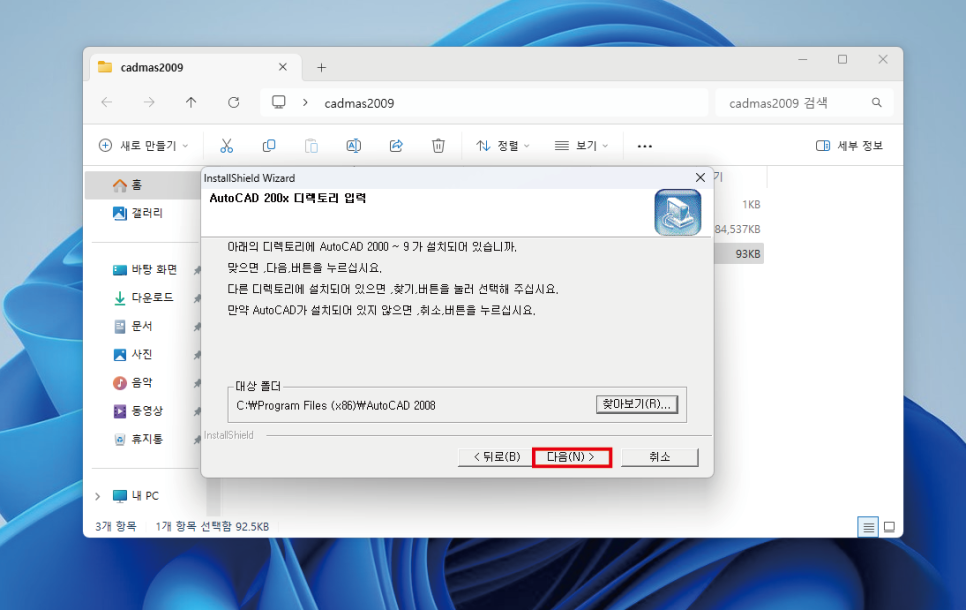Expand the 내 PC tree node
Screen dimensions: 966x610
coord(97,496)
